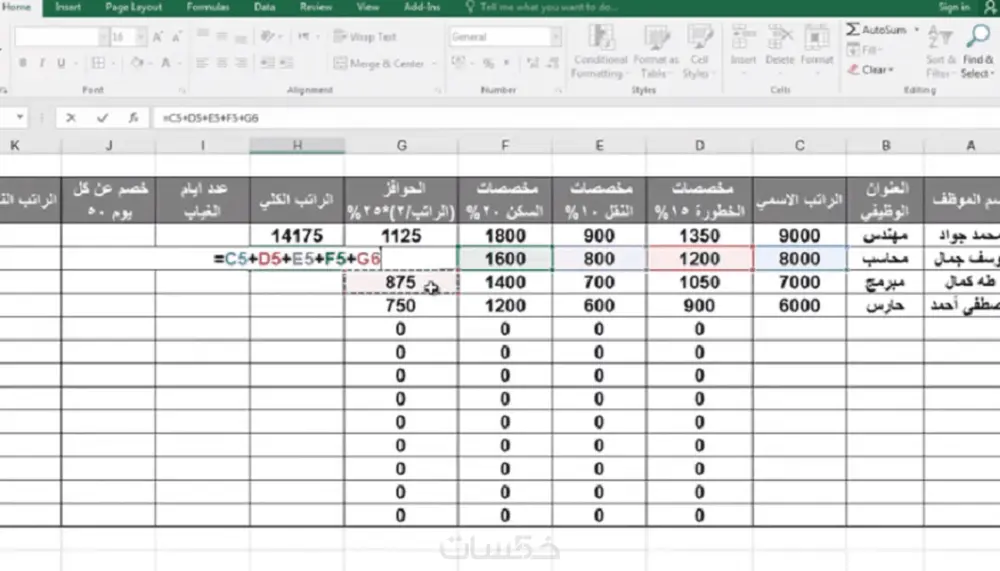This screenshot has width=1000, height=571.
Task: Switch to Formulas tab
Action: coord(208,7)
